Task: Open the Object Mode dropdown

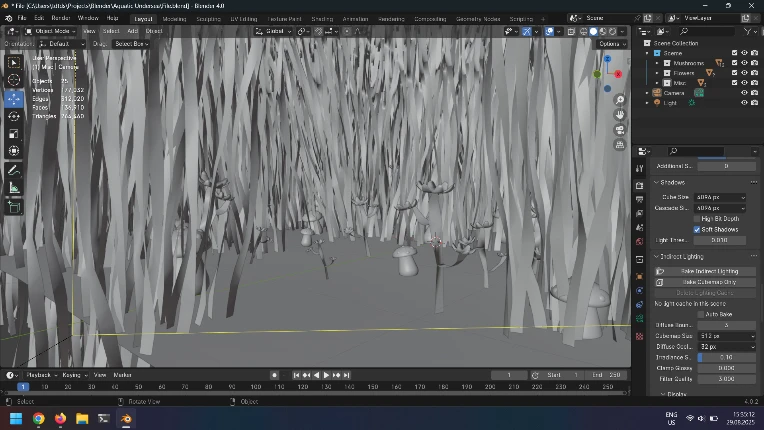Action: click(50, 31)
